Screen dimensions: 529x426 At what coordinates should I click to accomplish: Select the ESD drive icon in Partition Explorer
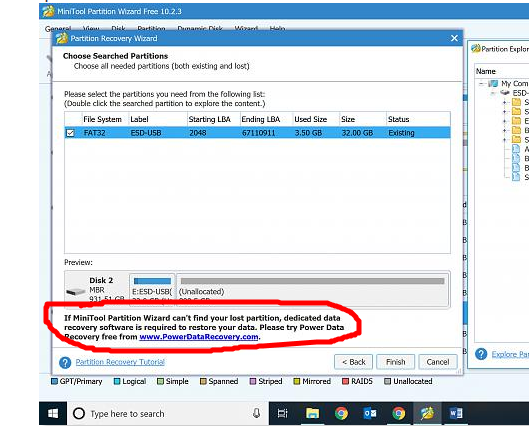pyautogui.click(x=505, y=92)
